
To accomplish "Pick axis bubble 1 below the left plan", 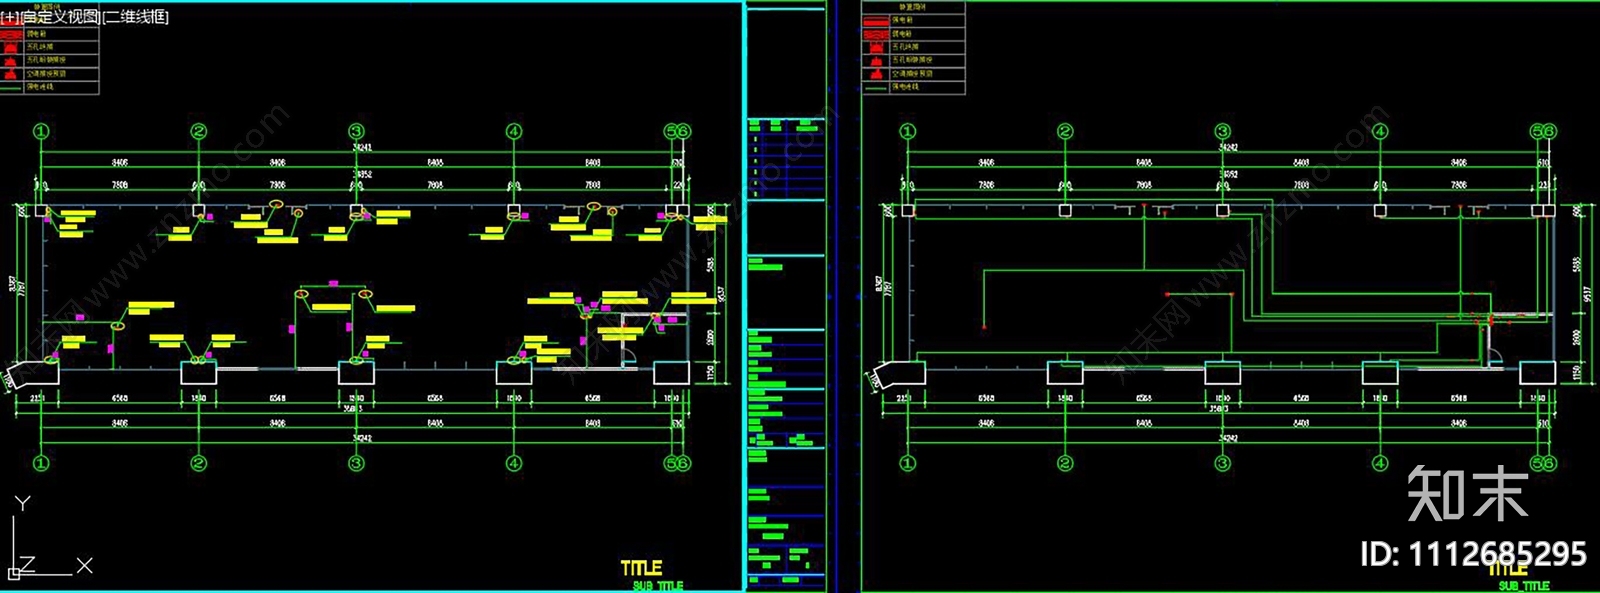I will tap(41, 463).
